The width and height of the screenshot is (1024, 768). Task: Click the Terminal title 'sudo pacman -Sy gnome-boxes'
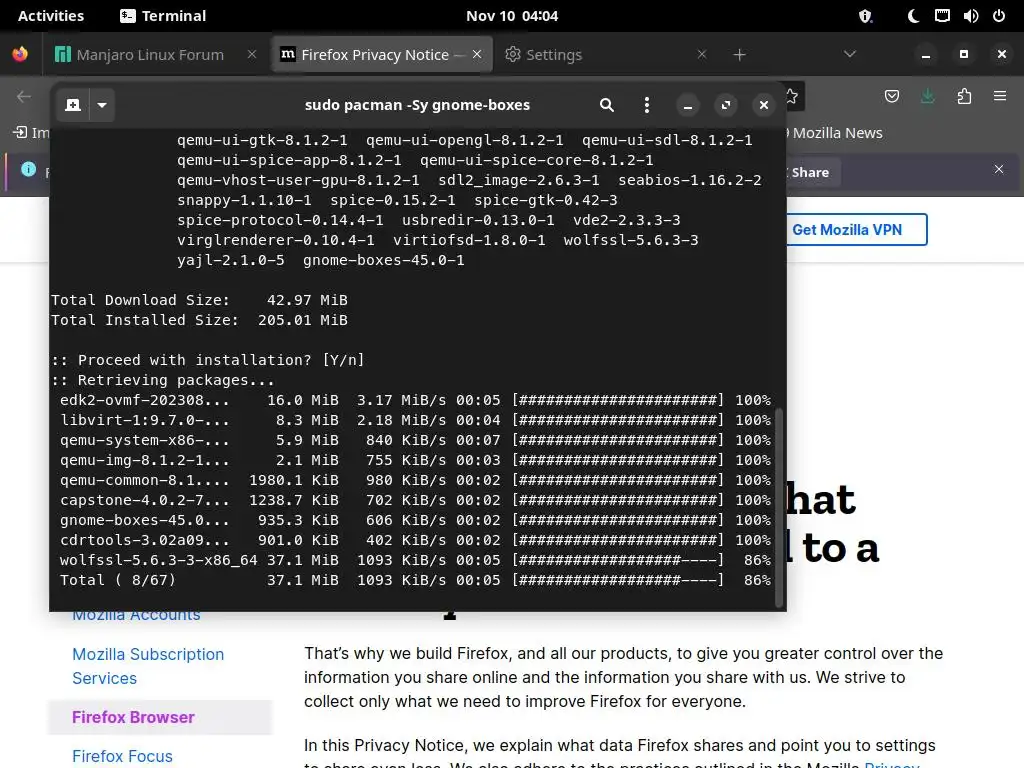click(x=417, y=105)
